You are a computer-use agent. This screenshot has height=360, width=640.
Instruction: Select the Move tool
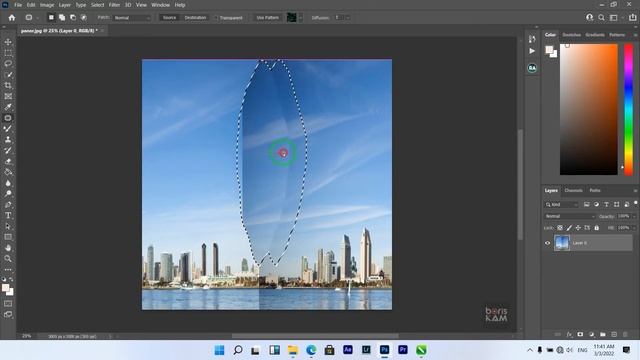[8, 42]
